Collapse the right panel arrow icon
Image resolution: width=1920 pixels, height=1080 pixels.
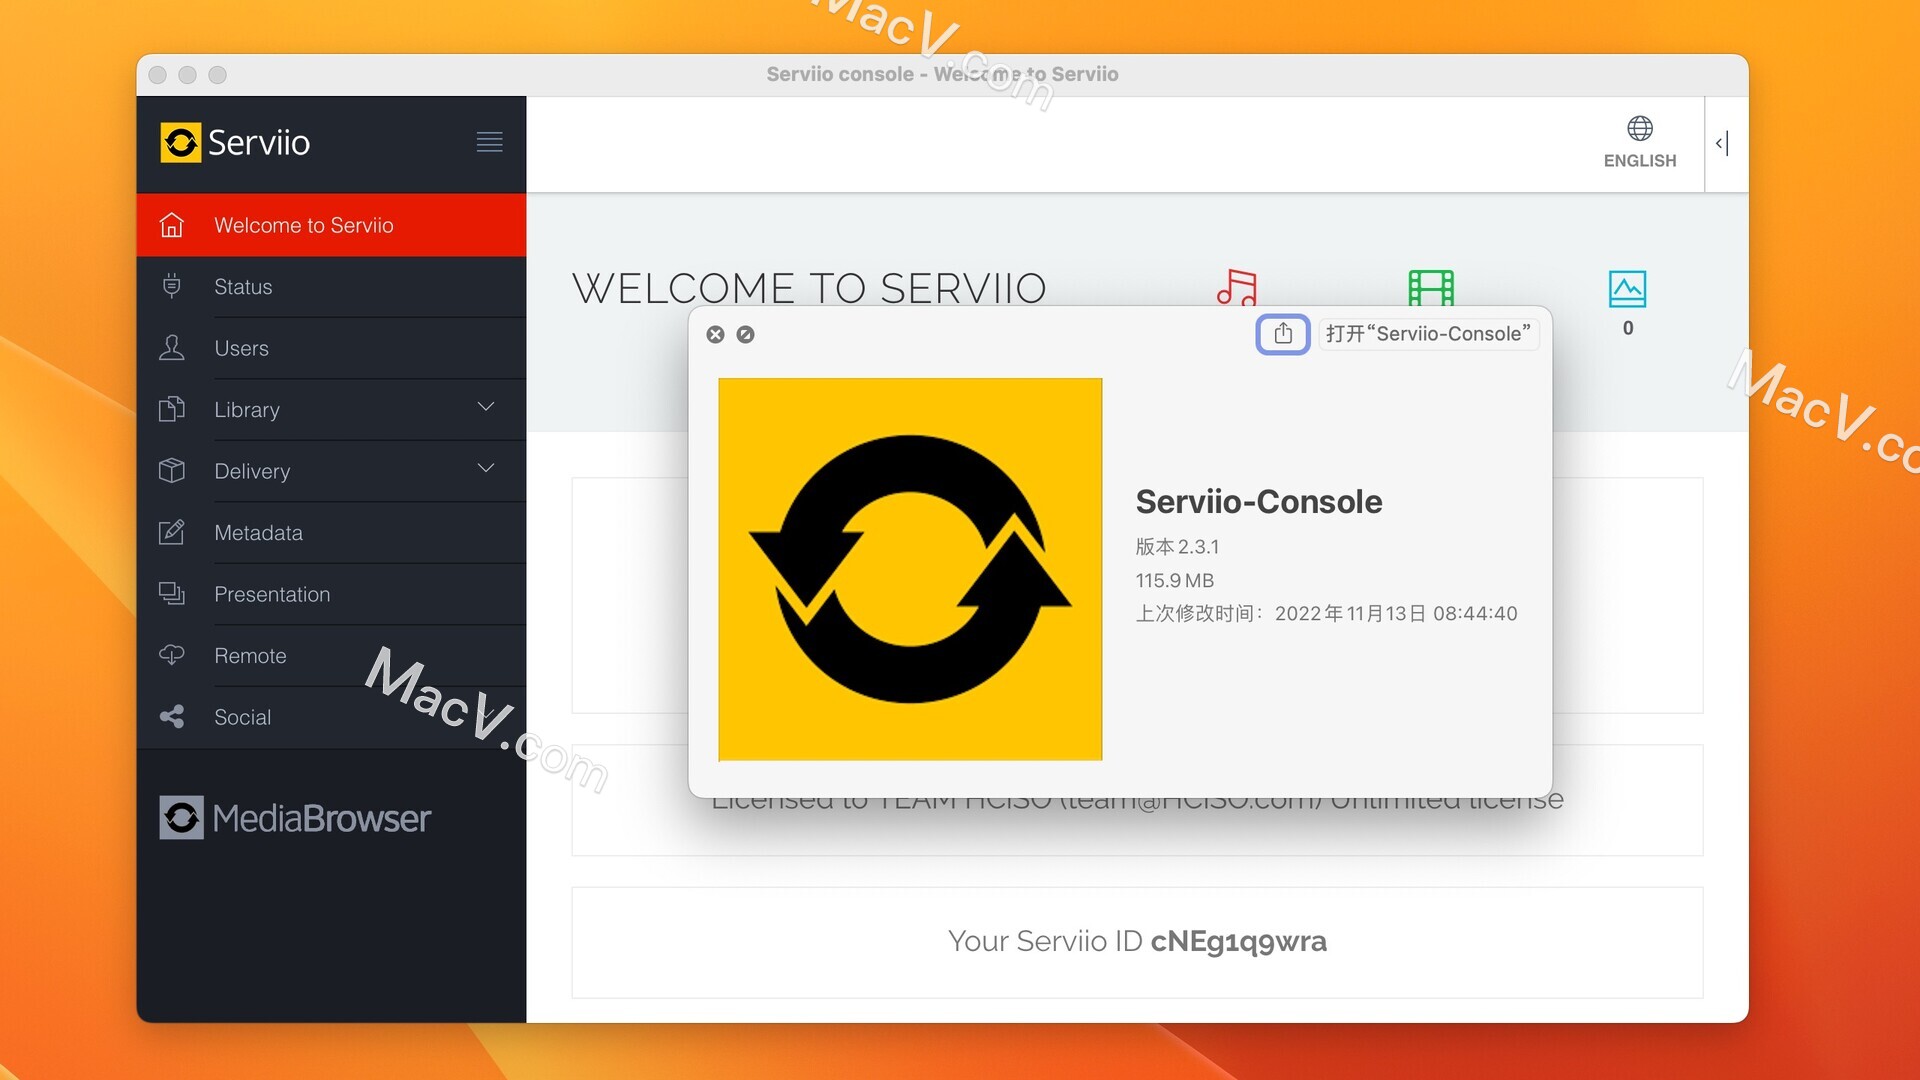[1722, 143]
